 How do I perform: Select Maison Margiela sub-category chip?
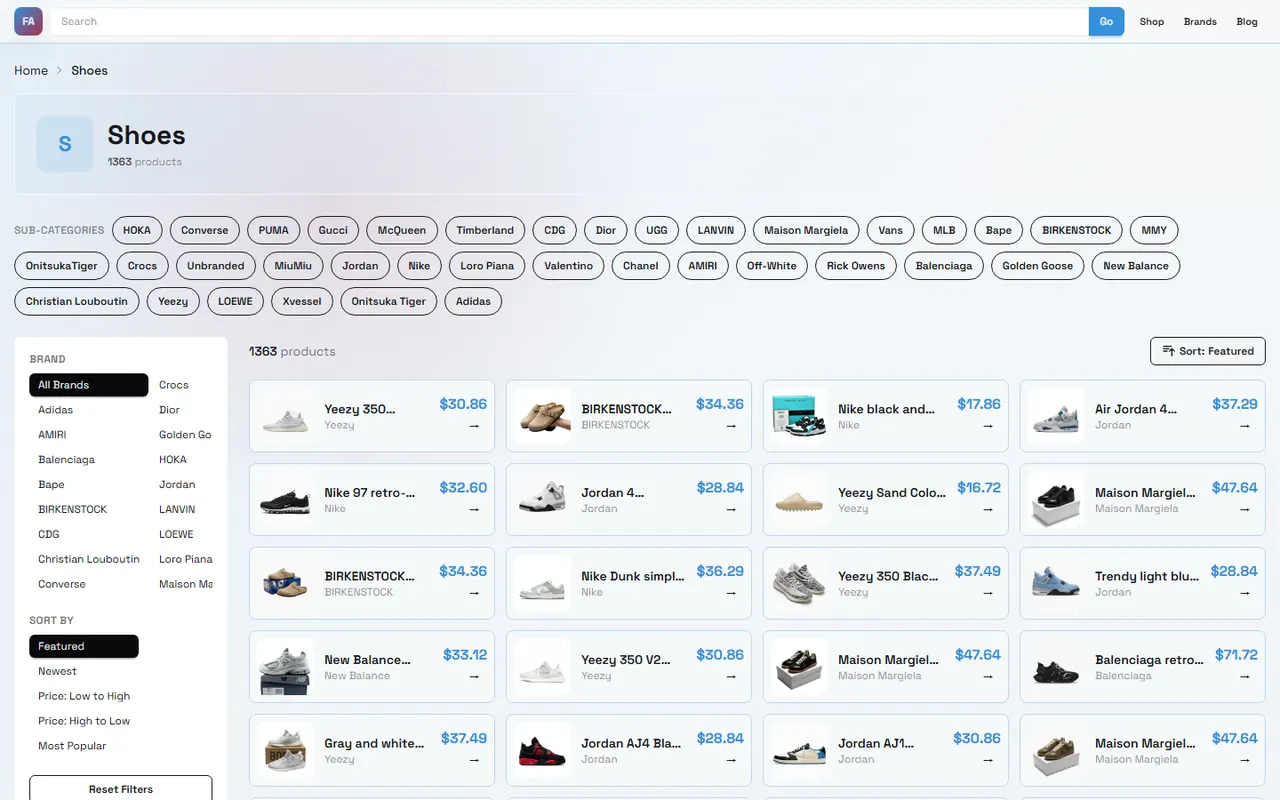pos(806,230)
